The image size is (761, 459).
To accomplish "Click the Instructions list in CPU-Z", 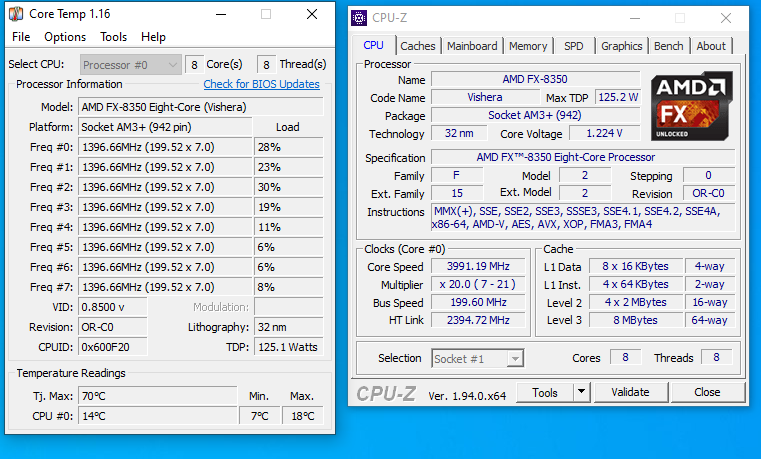I will (x=583, y=218).
